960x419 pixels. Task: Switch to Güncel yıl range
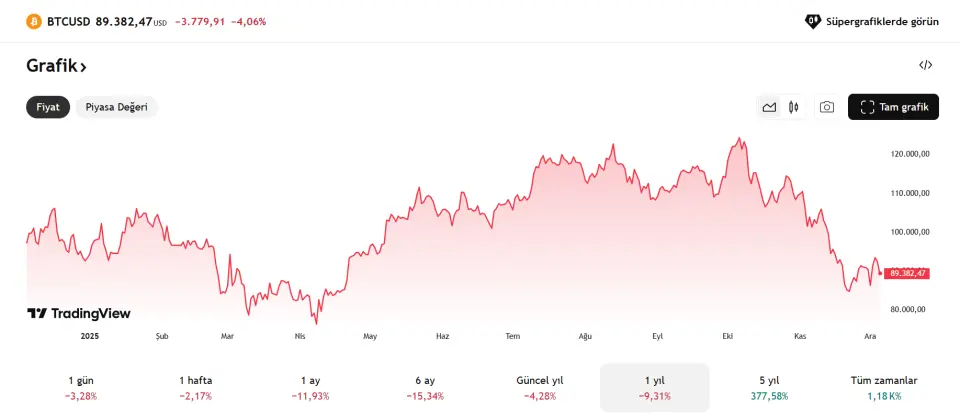coord(539,387)
